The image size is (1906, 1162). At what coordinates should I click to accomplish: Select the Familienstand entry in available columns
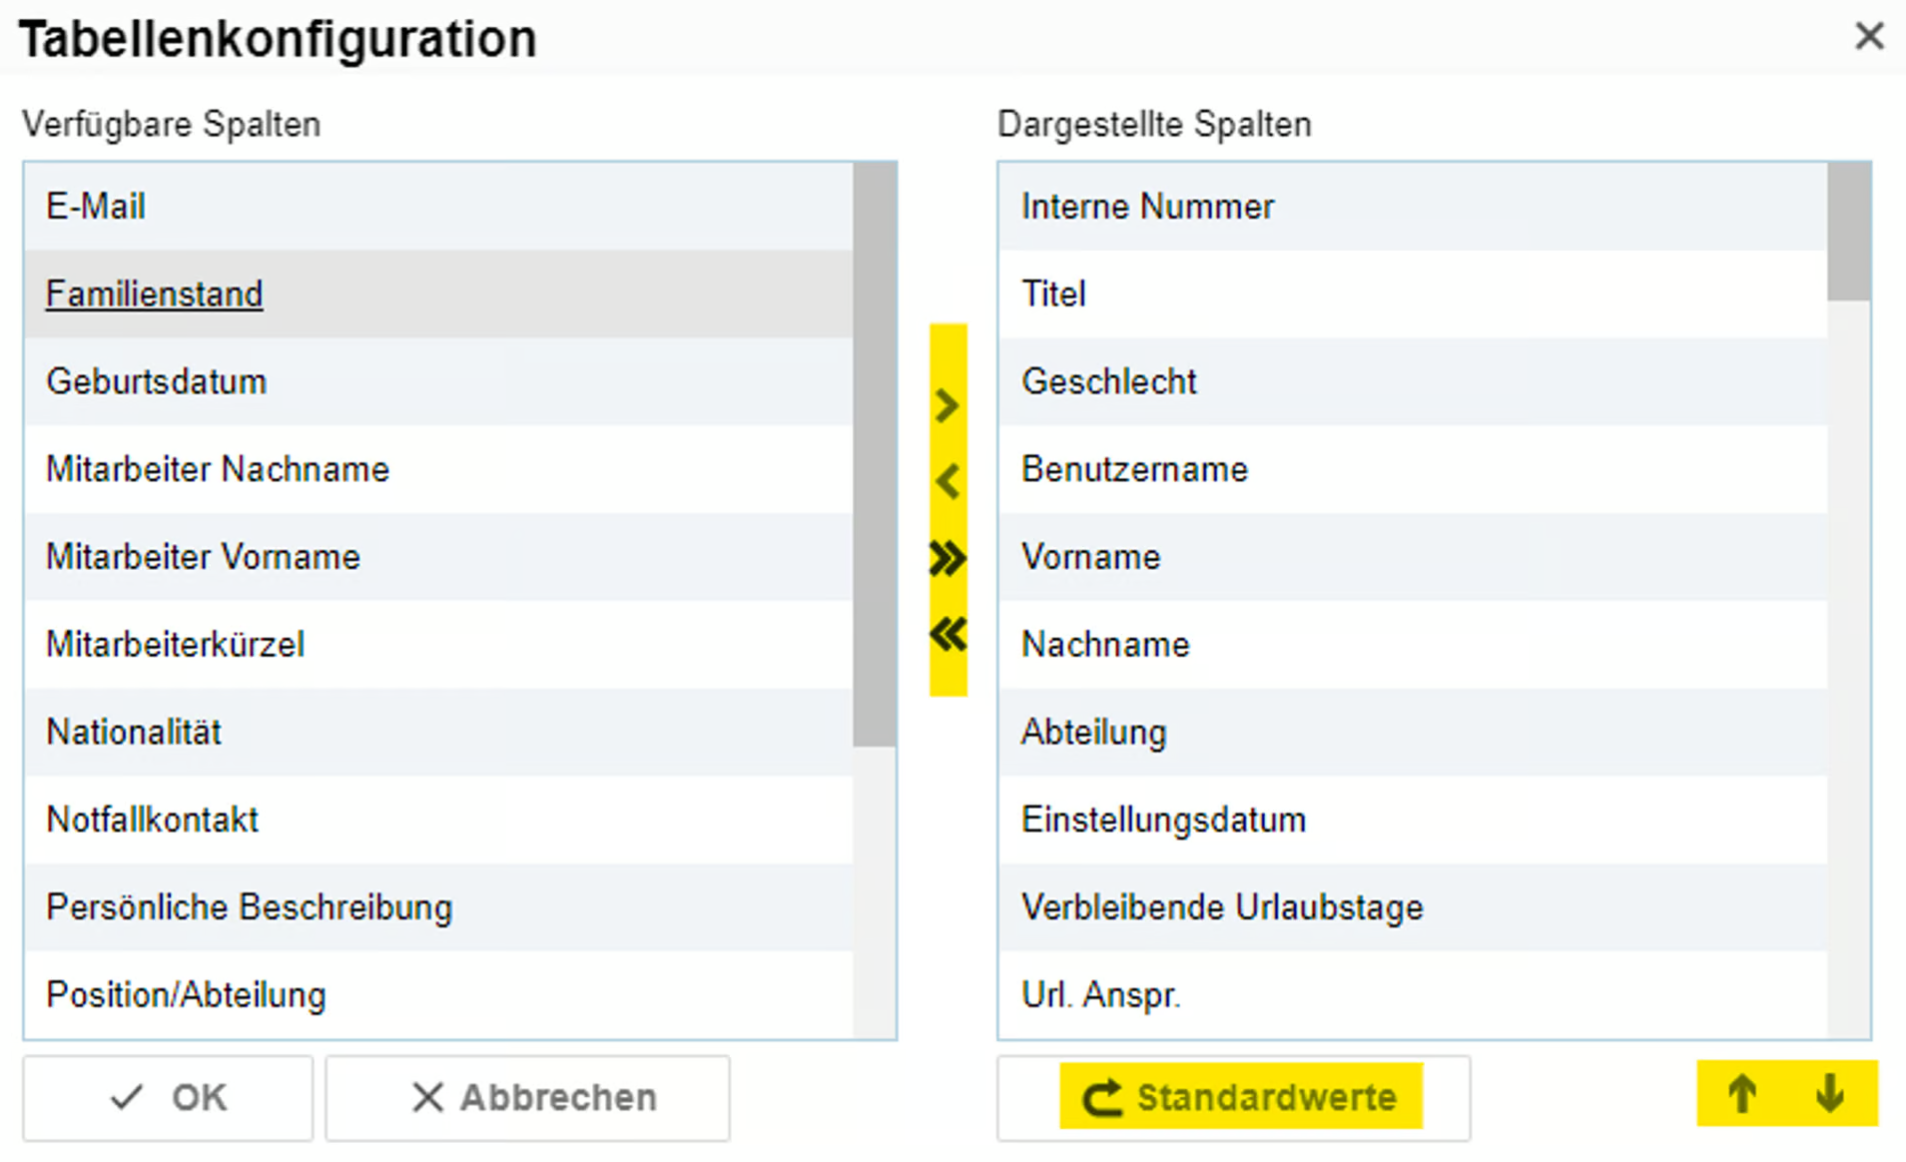(155, 294)
